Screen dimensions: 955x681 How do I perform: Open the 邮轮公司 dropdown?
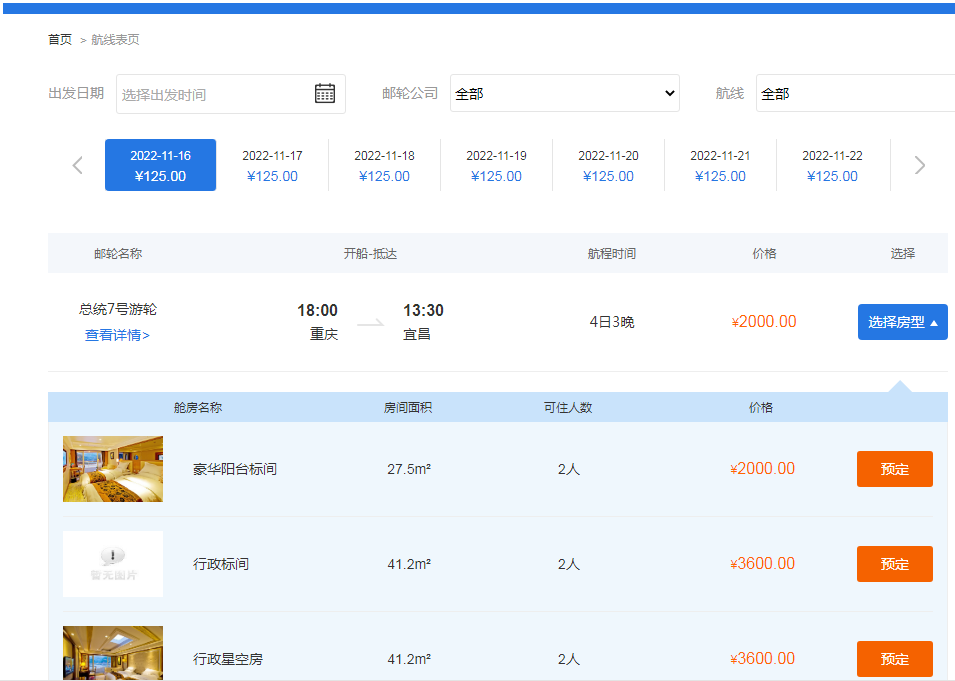pyautogui.click(x=564, y=93)
